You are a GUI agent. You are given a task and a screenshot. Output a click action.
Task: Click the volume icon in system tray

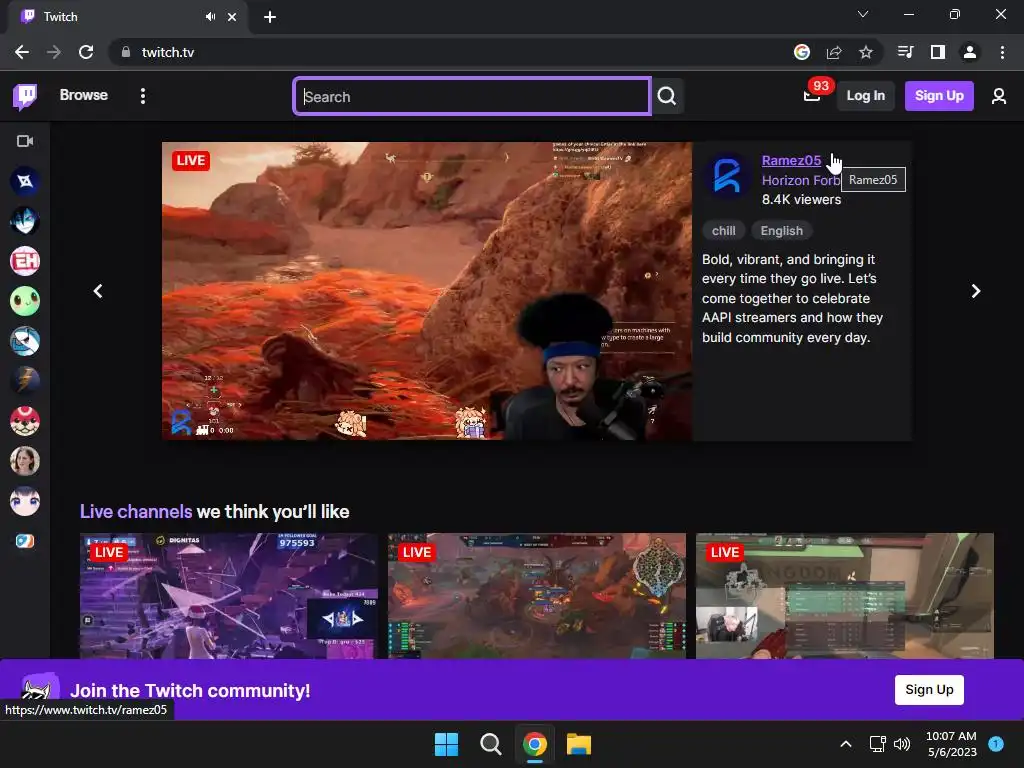[902, 744]
